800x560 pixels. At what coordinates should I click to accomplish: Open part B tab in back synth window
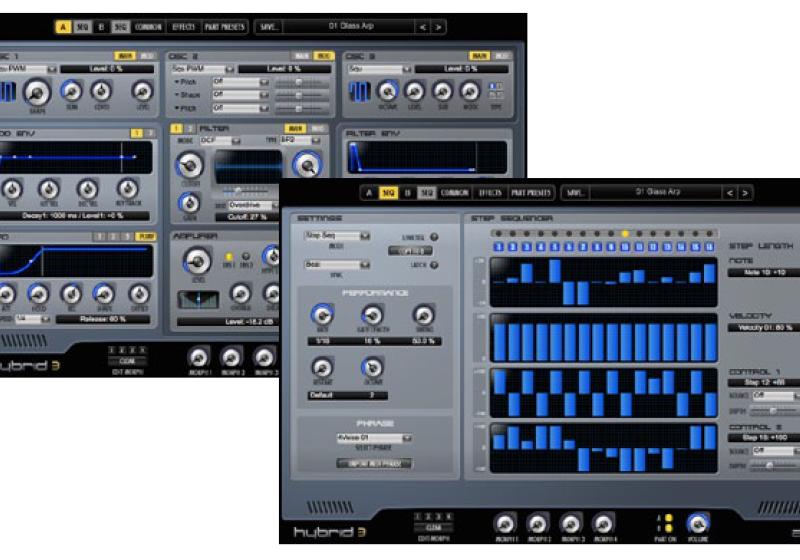click(x=101, y=27)
